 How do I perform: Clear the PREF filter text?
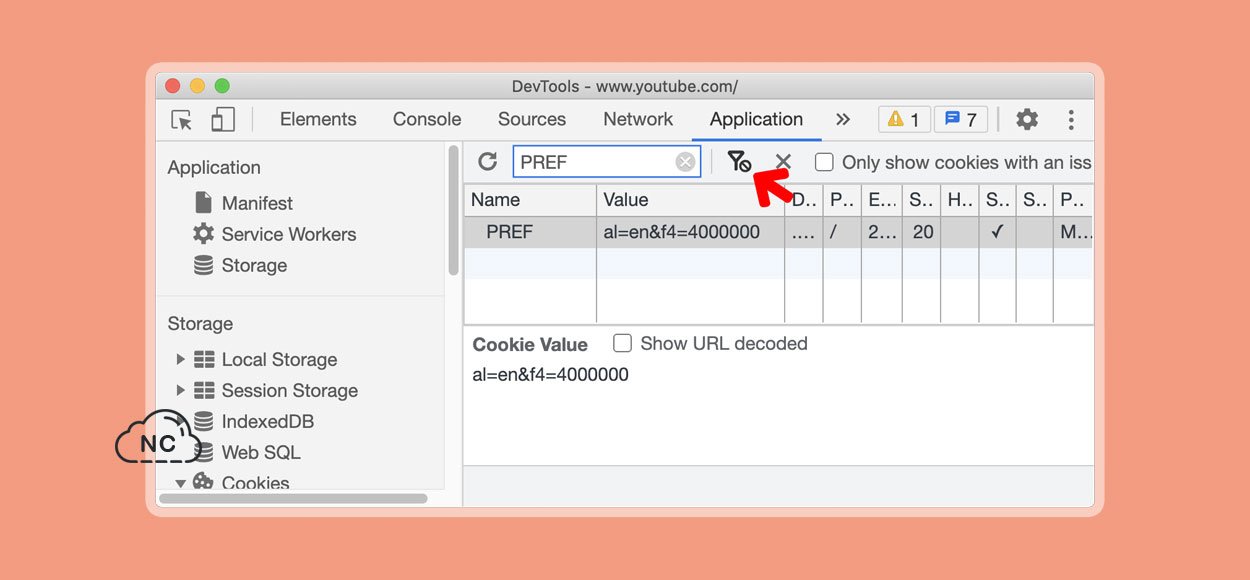[x=685, y=162]
